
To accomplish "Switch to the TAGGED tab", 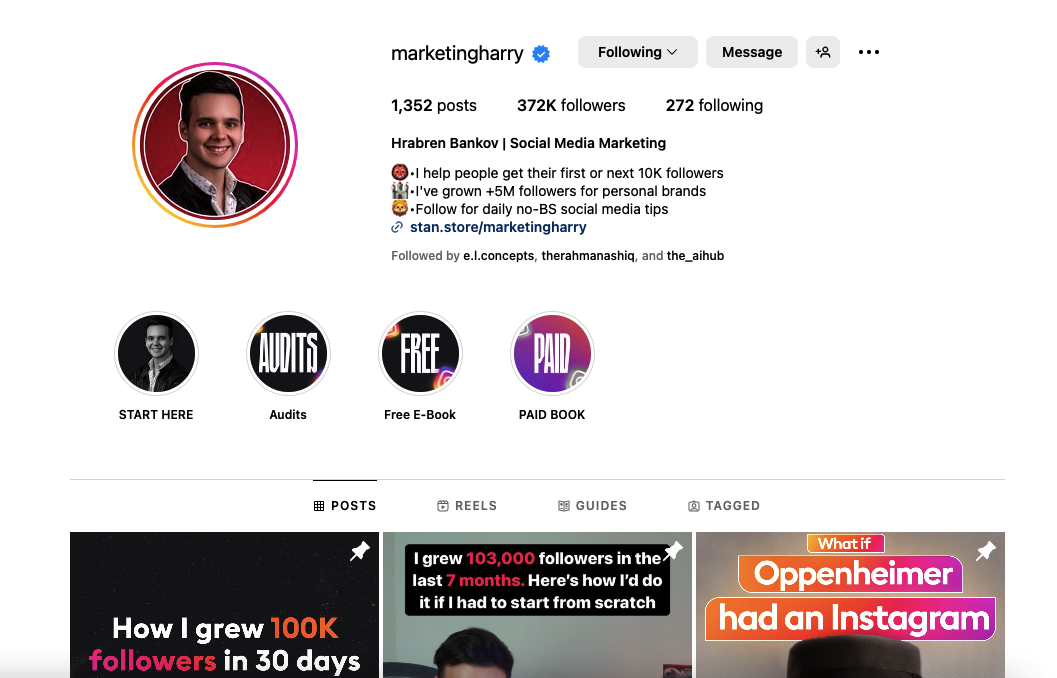I will point(723,505).
